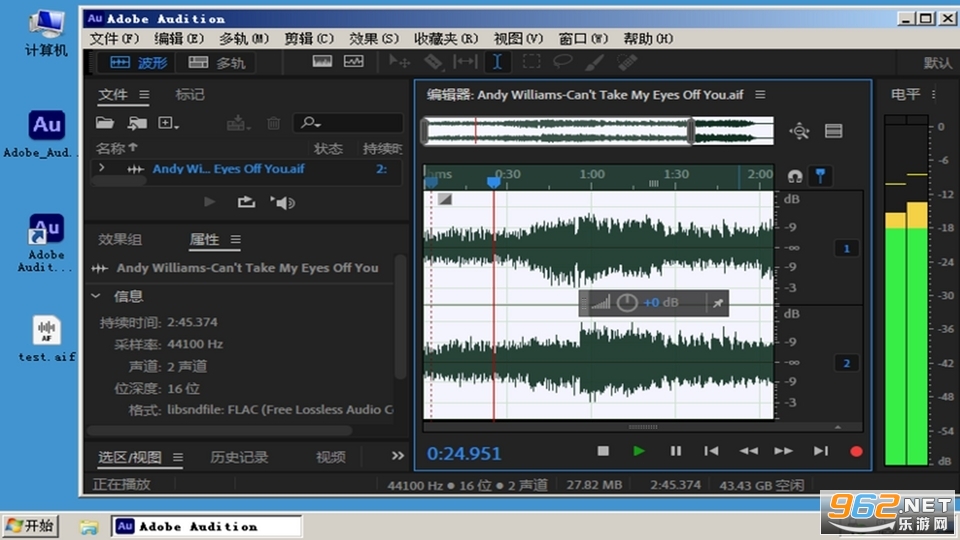
Task: Toggle channel 2 enable button
Action: (x=847, y=363)
